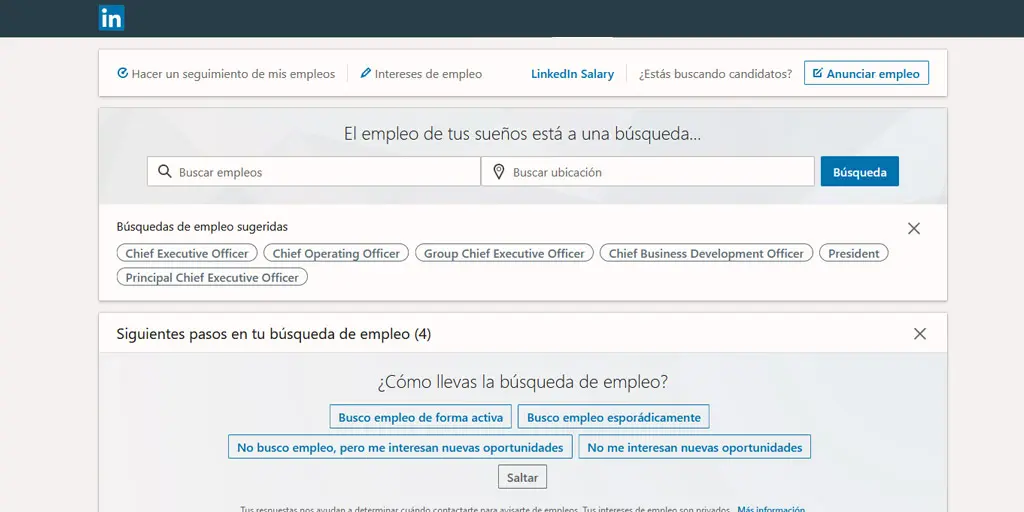Click the Siguientes pasos en tu búsqueda heading
Screen dimensions: 1024x512
coord(274,334)
